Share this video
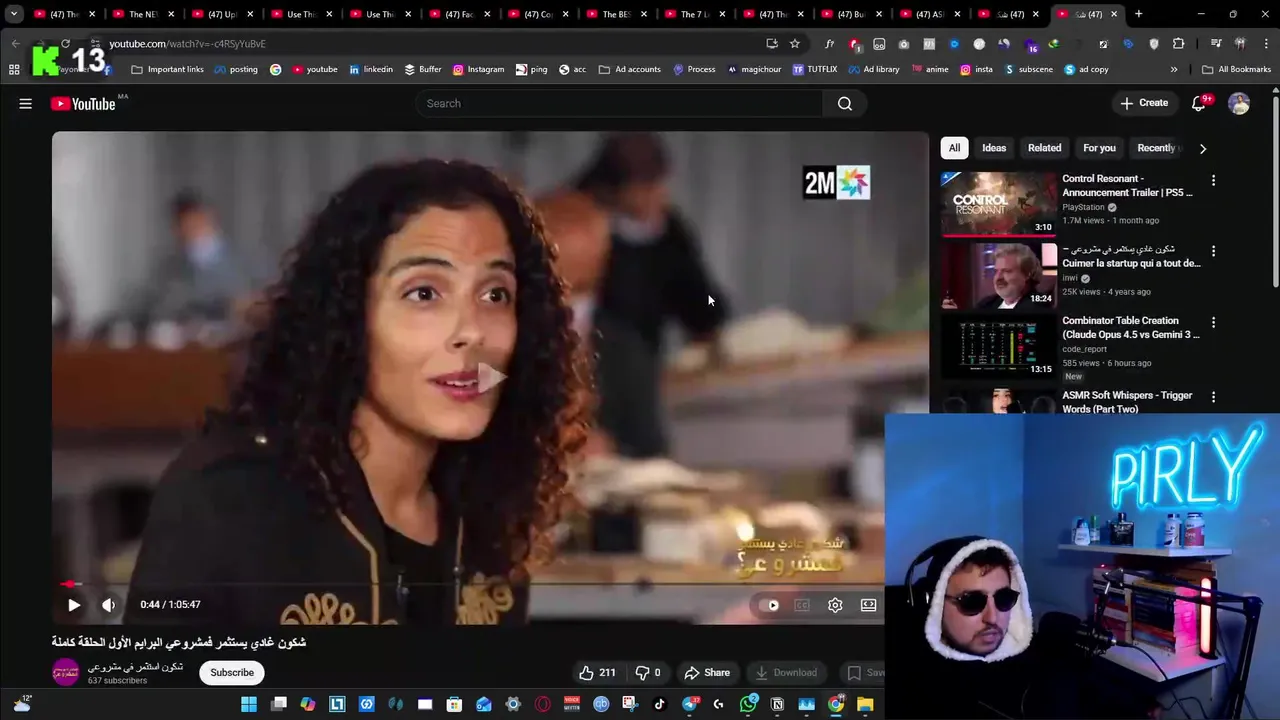The height and width of the screenshot is (720, 1280). [x=707, y=673]
